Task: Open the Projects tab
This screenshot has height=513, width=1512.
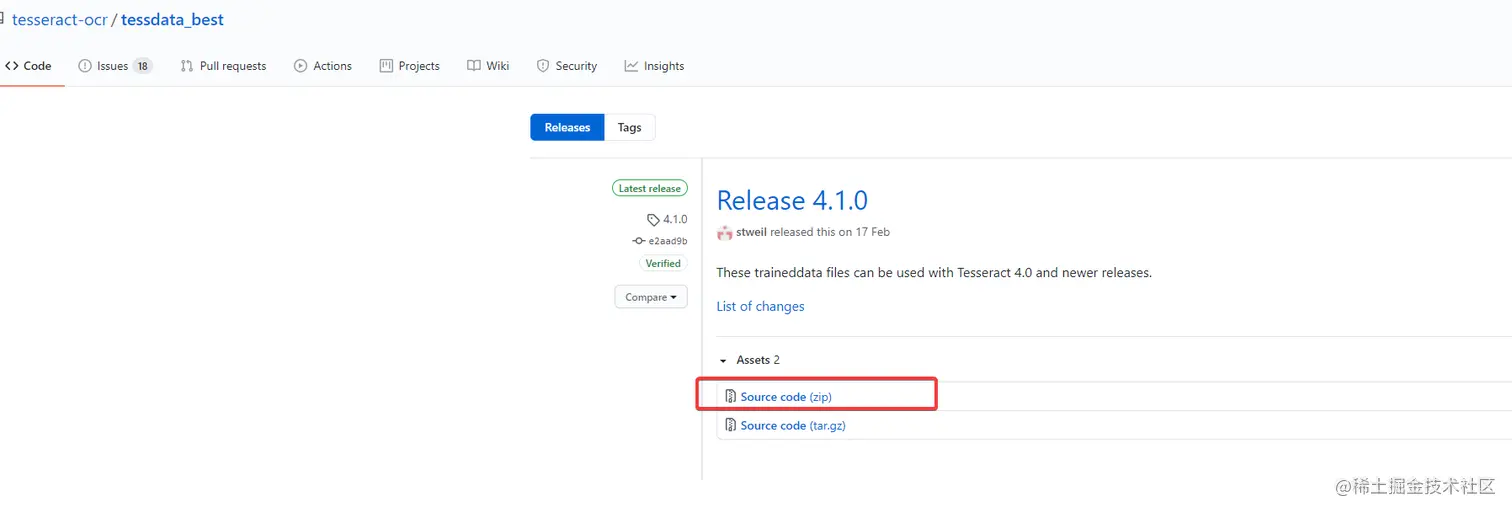Action: (410, 66)
